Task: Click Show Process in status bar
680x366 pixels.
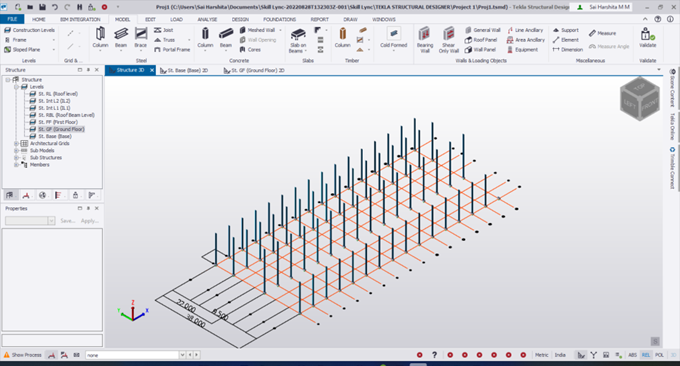Action: click(23, 355)
